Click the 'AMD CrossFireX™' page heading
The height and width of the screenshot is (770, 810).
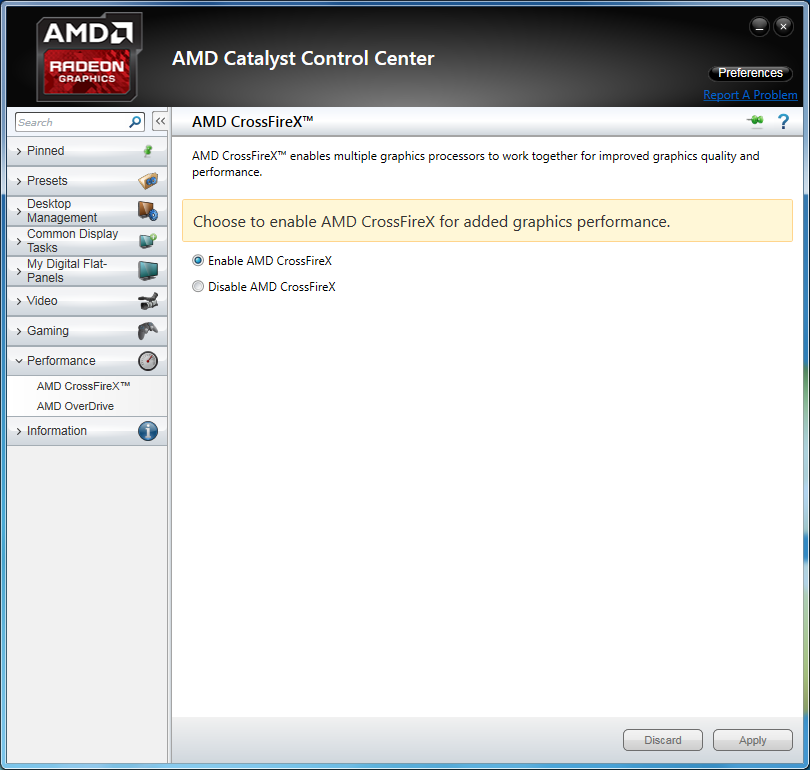(x=253, y=122)
